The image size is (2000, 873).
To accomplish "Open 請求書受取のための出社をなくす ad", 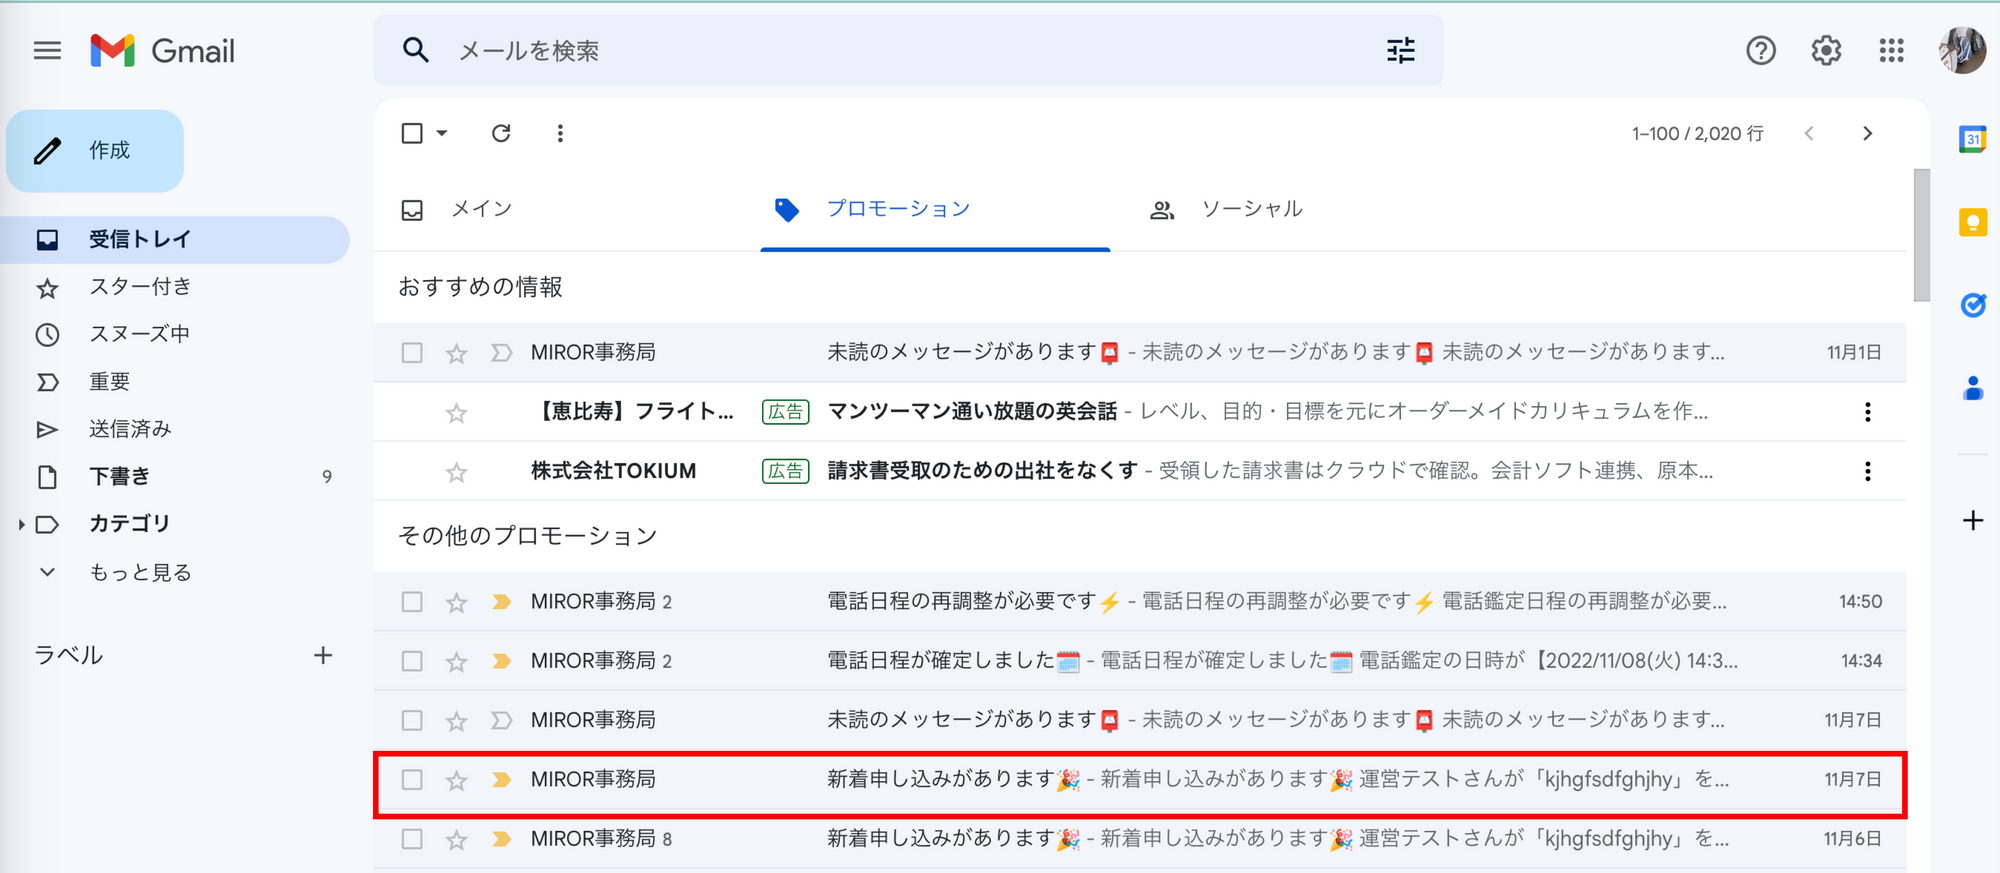I will click(x=1140, y=471).
